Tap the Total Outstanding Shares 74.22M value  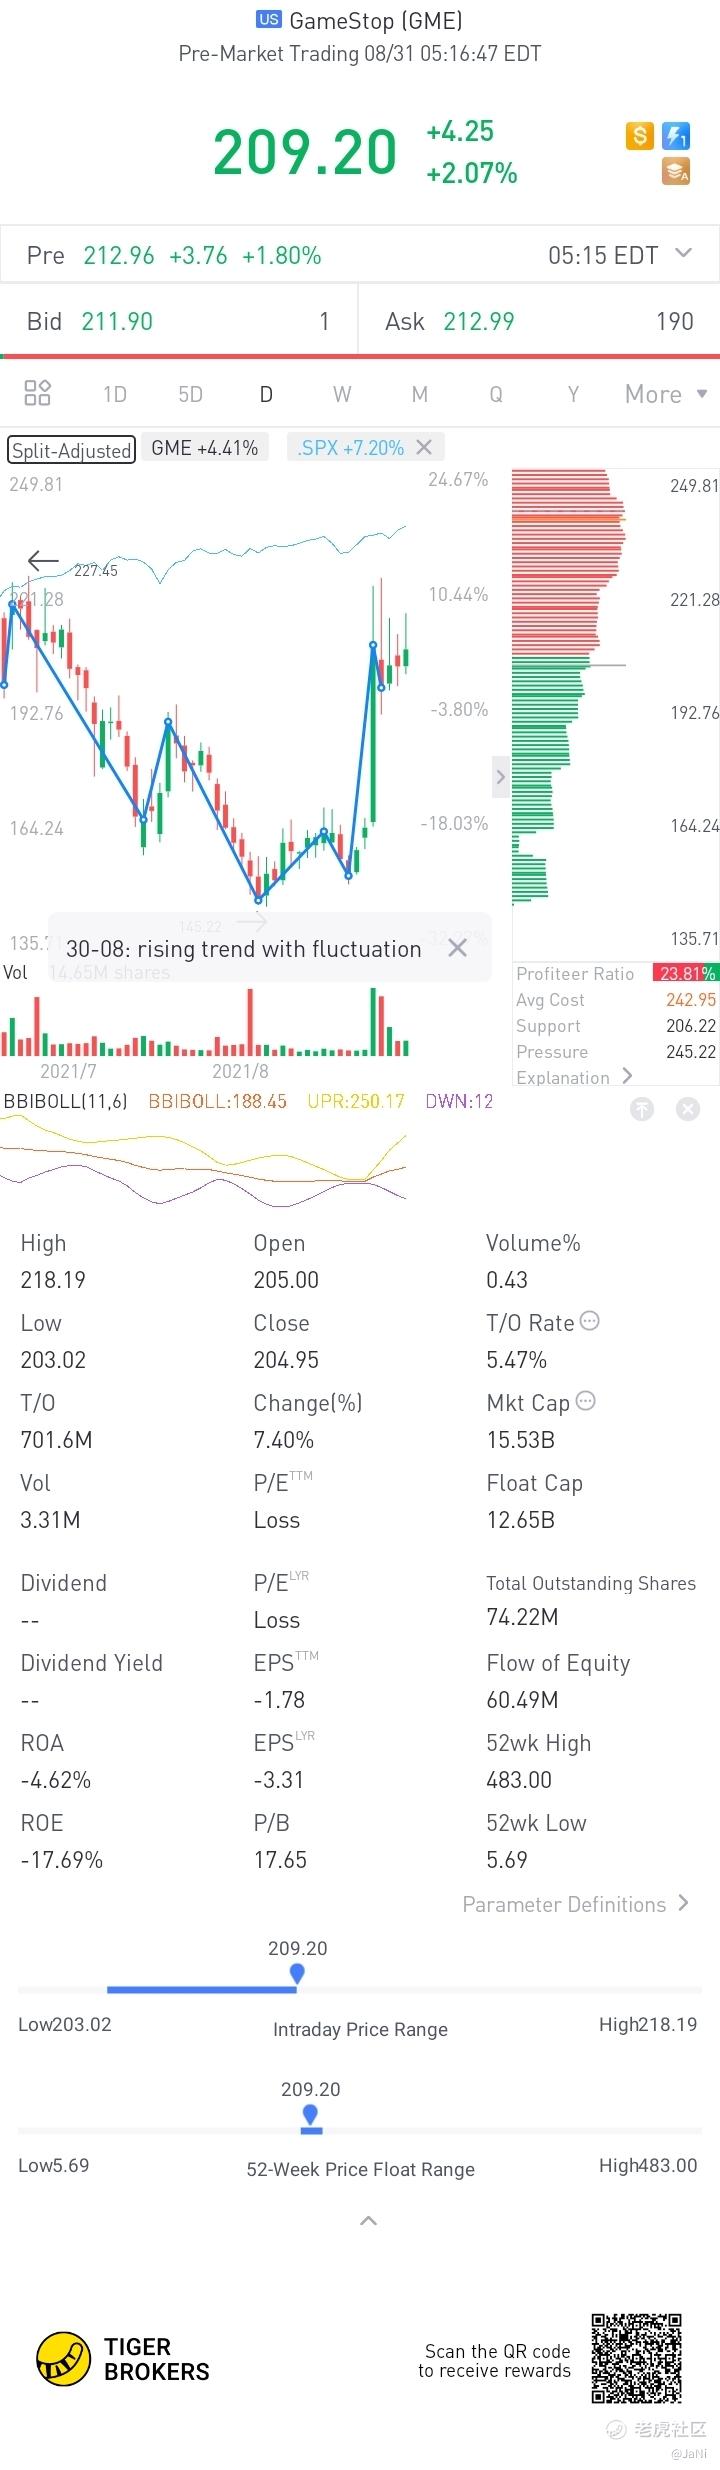tap(522, 1616)
